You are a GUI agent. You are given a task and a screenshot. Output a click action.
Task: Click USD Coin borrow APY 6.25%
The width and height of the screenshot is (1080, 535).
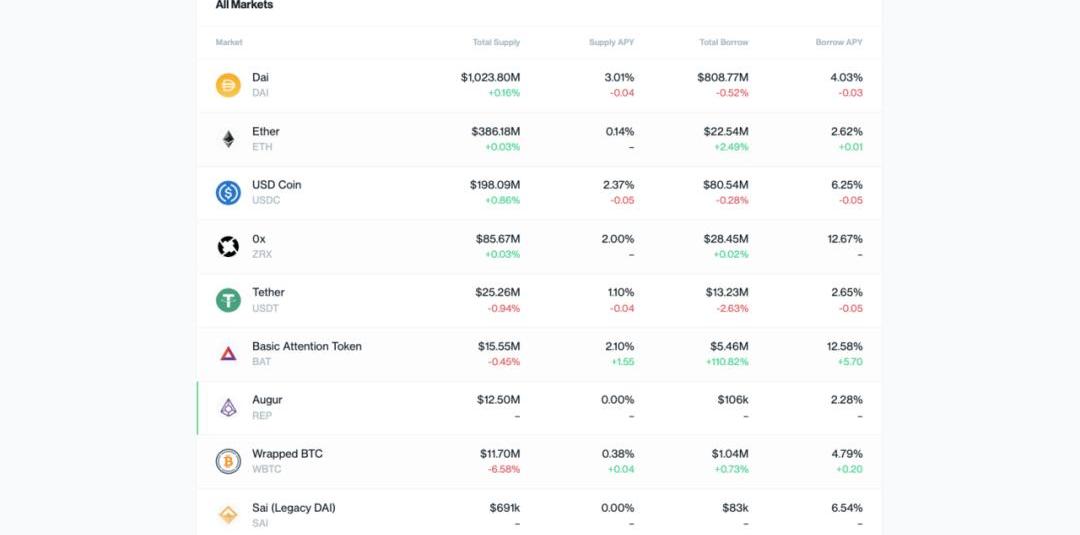coord(847,185)
